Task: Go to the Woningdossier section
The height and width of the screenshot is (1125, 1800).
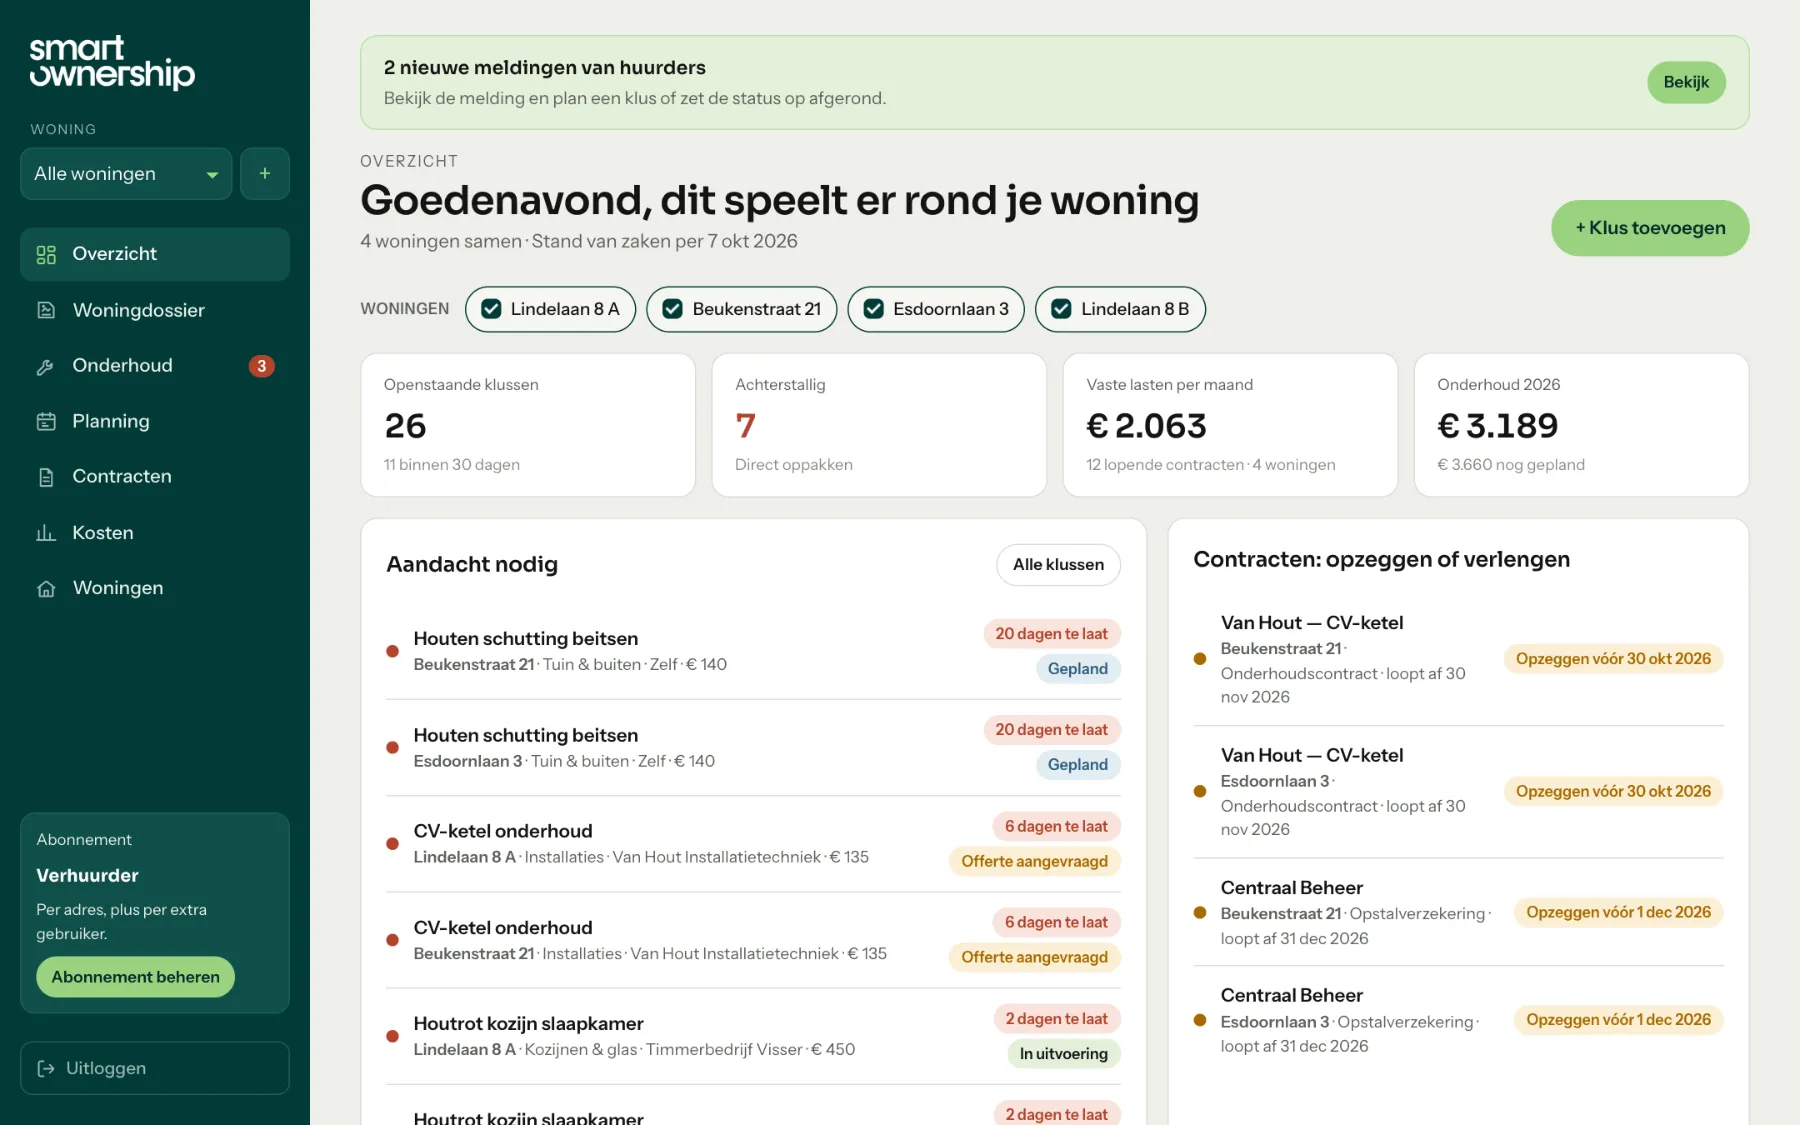Action: (x=155, y=310)
